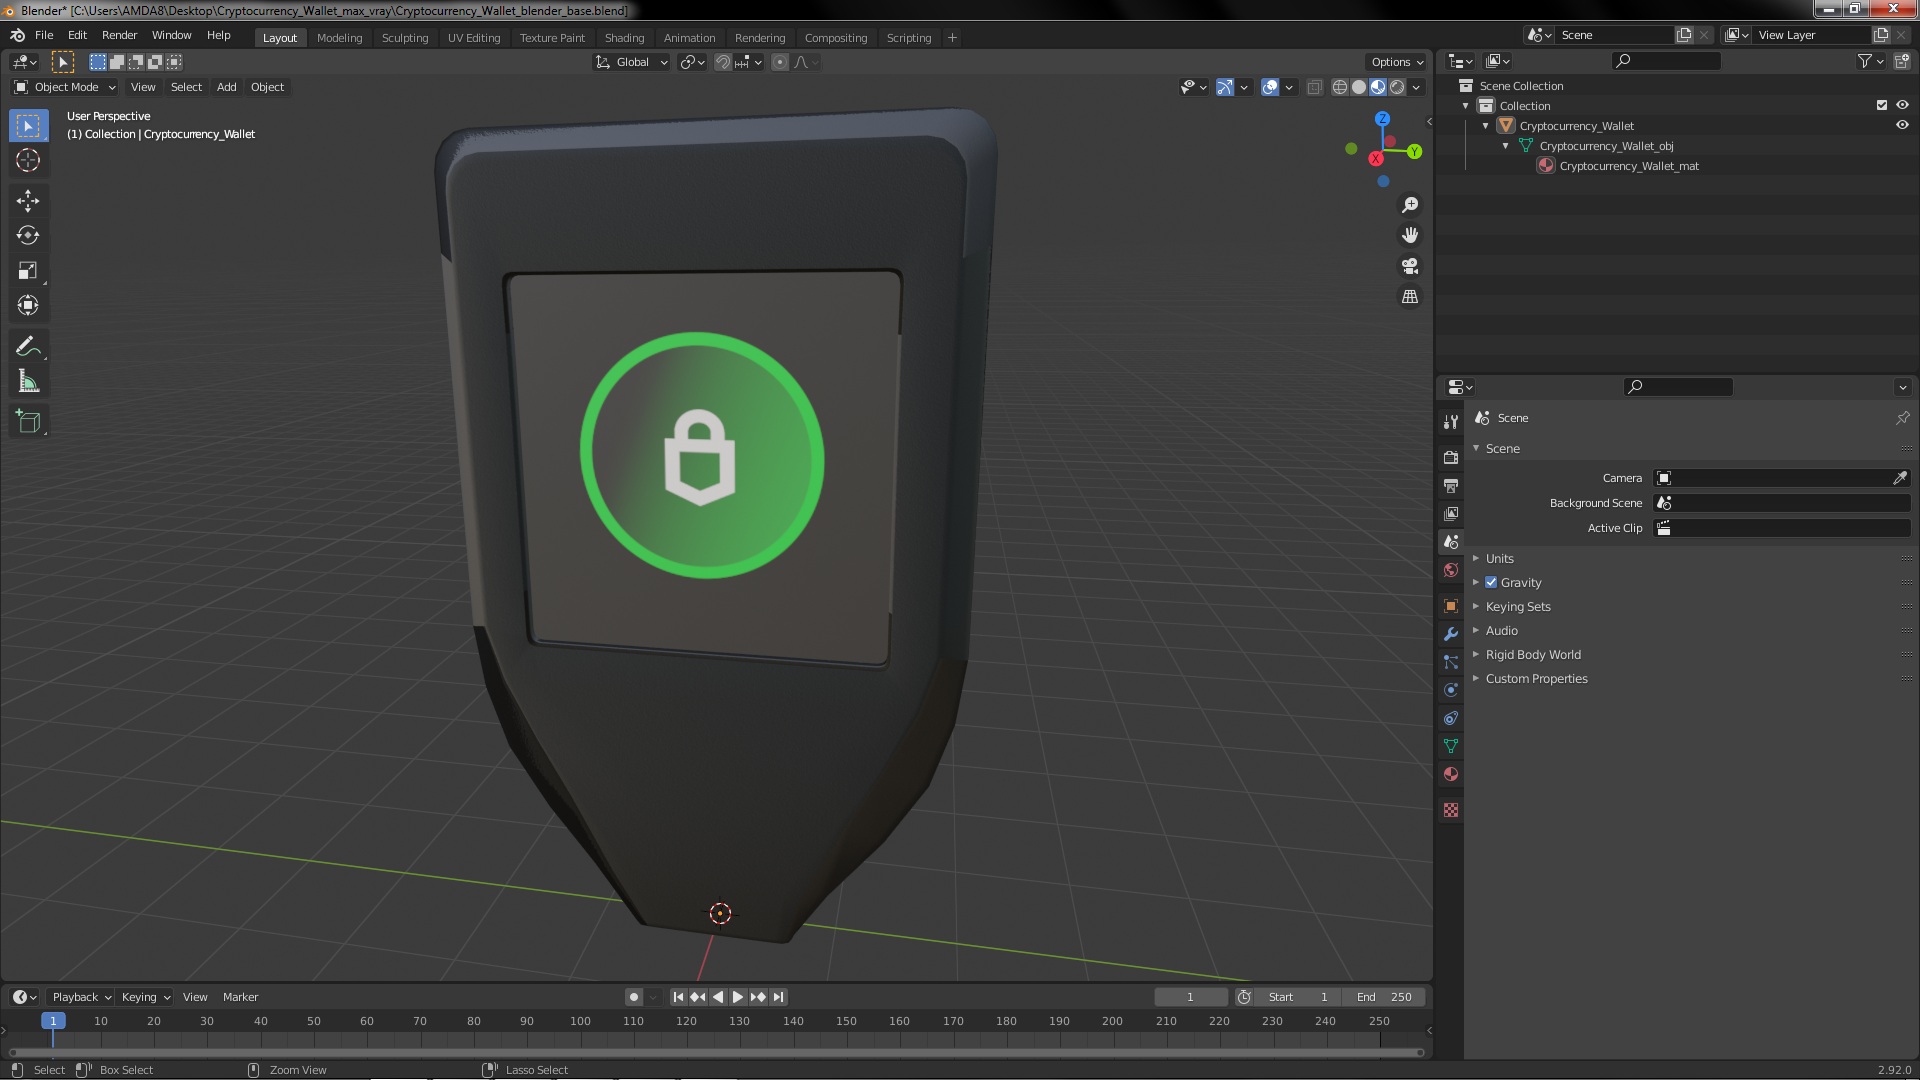Image resolution: width=1920 pixels, height=1080 pixels.
Task: Switch orthographic perspective grid icon
Action: [1410, 297]
